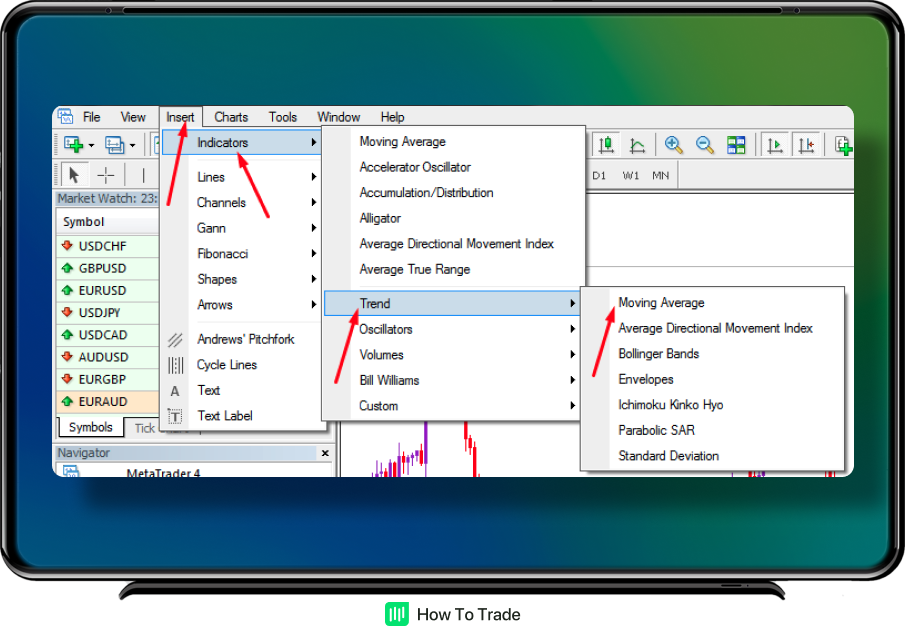
Task: Select the EURAUD row in Market Watch
Action: 102,402
